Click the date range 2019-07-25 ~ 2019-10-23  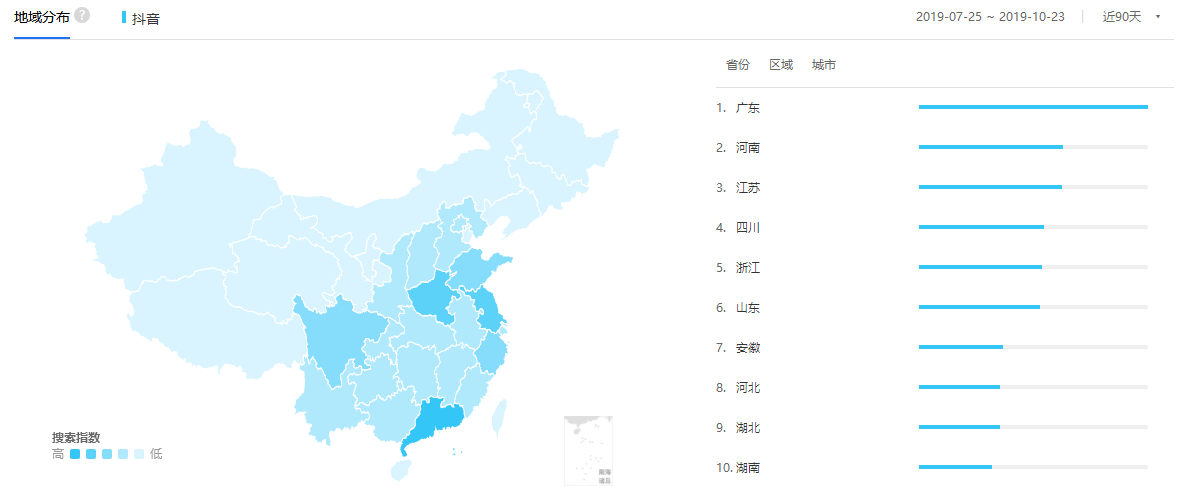click(x=990, y=17)
